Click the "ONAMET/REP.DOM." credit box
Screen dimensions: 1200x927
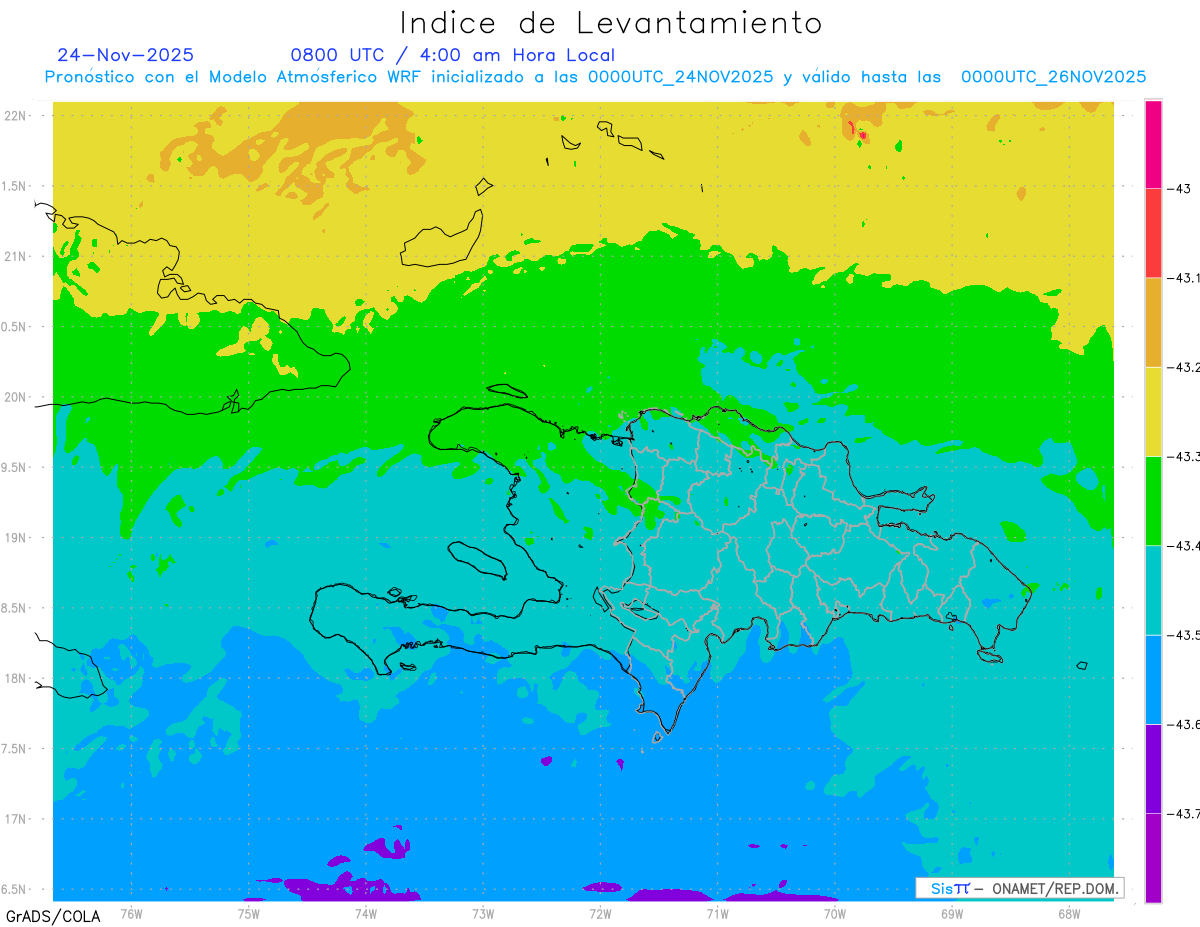coord(1020,888)
